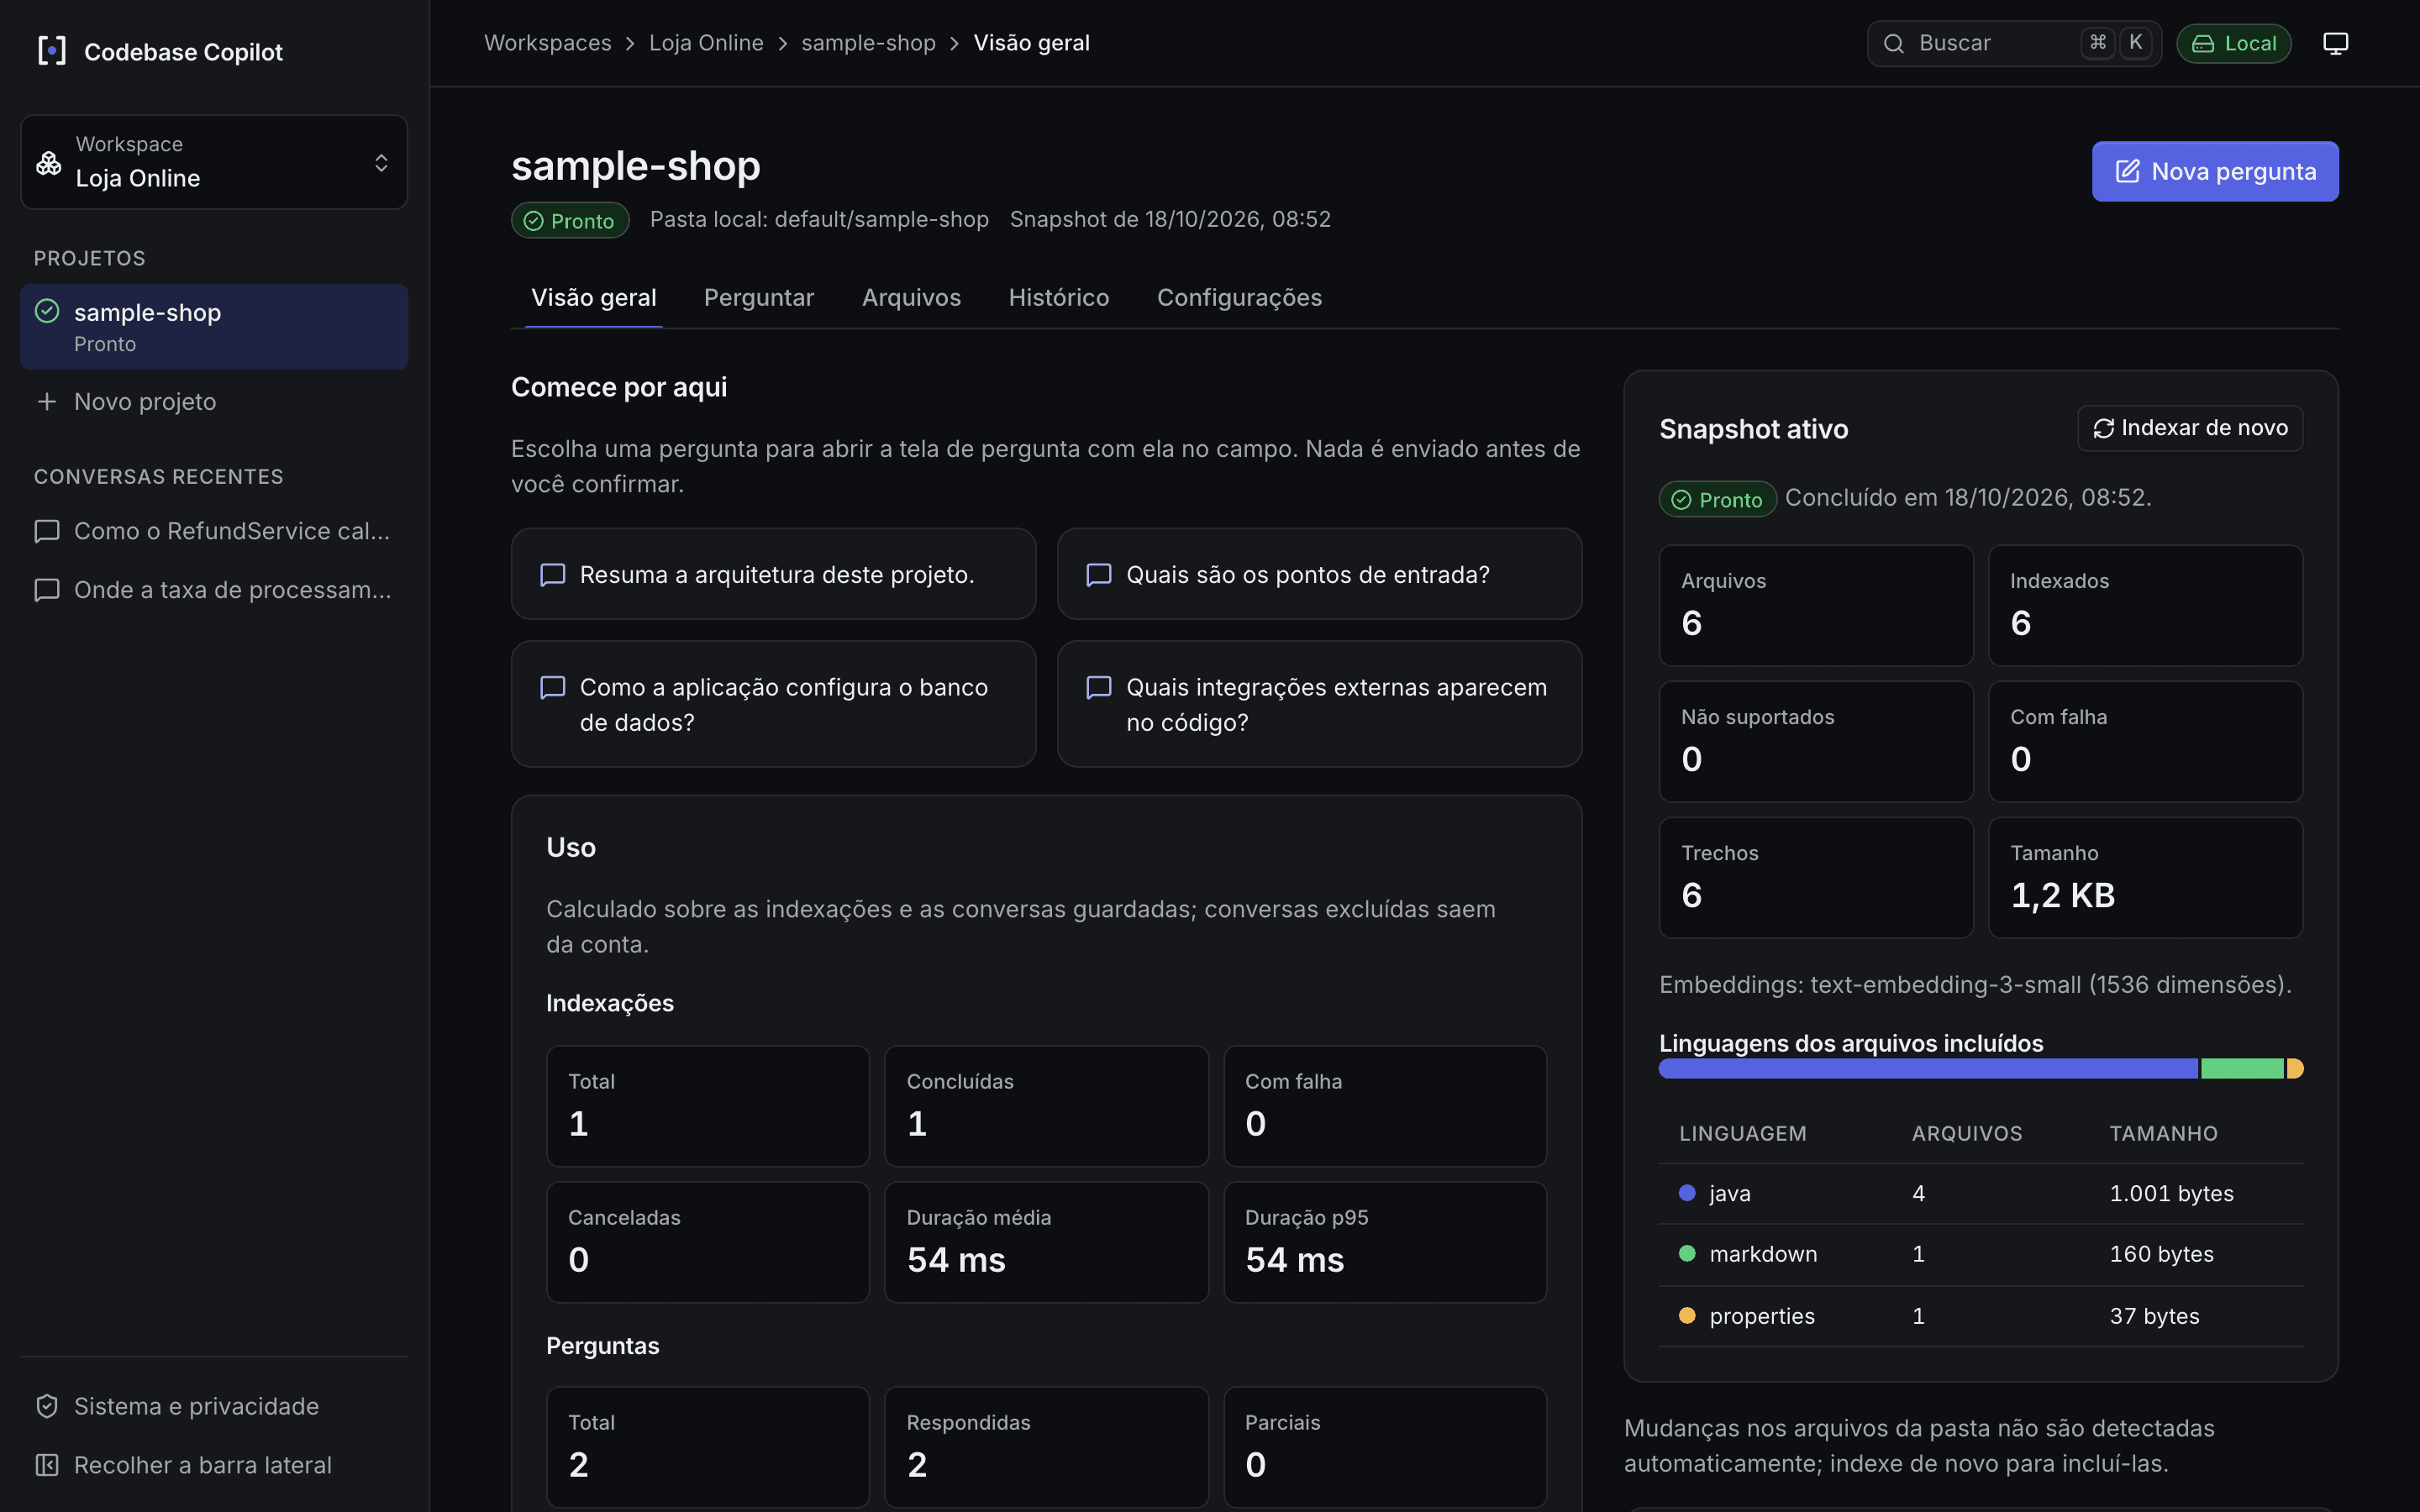Image resolution: width=2420 pixels, height=1512 pixels.
Task: Click the Pronto status badge under title
Action: click(x=570, y=220)
